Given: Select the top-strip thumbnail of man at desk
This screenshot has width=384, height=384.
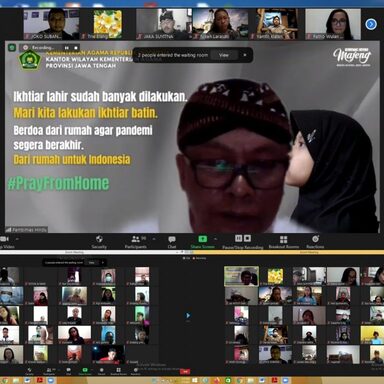Looking at the screenshot, I should coord(277,24).
